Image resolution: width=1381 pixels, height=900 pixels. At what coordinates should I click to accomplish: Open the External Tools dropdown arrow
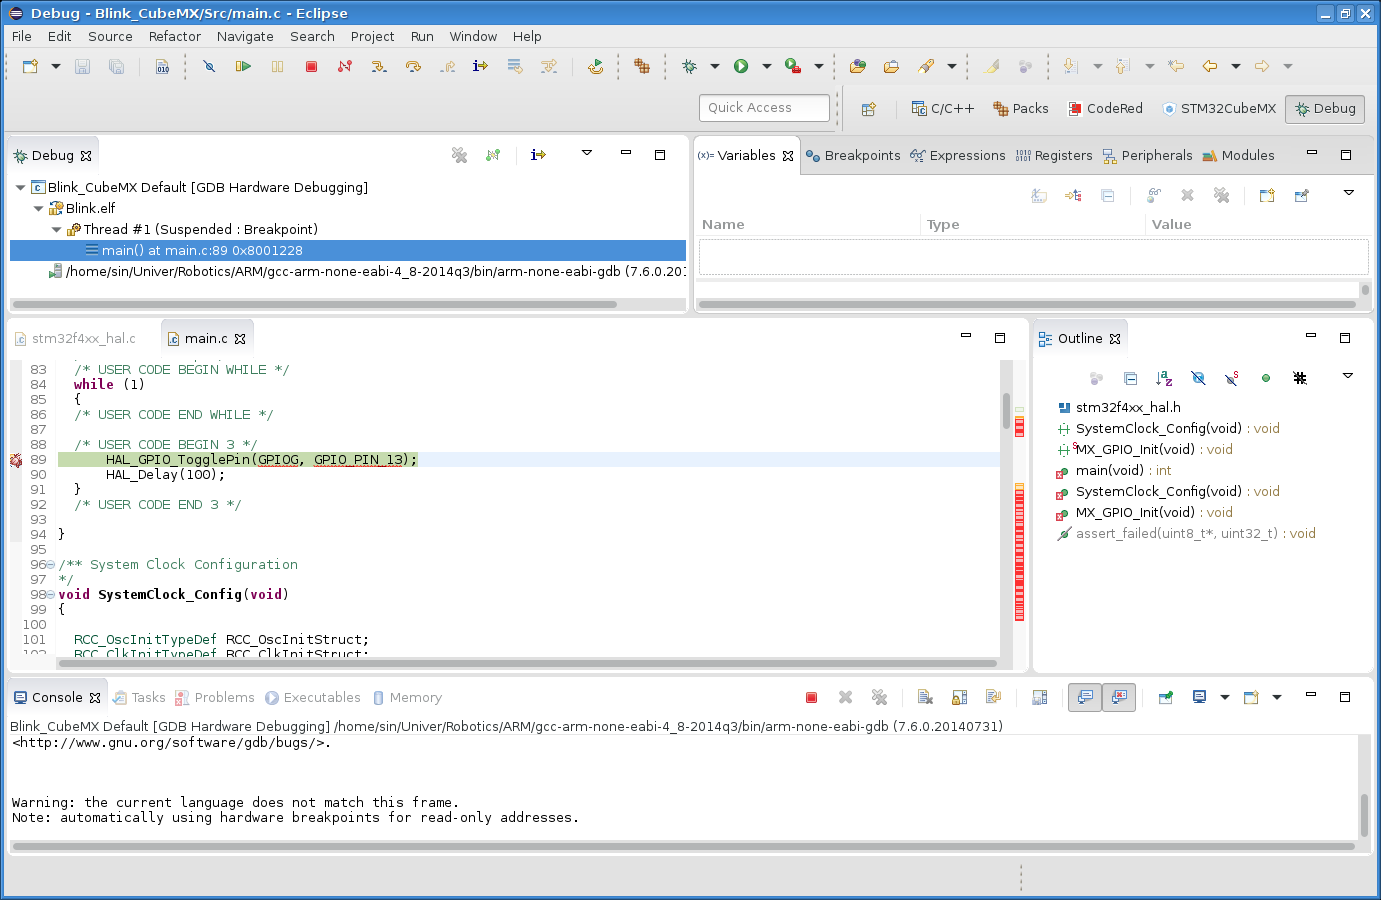click(819, 66)
